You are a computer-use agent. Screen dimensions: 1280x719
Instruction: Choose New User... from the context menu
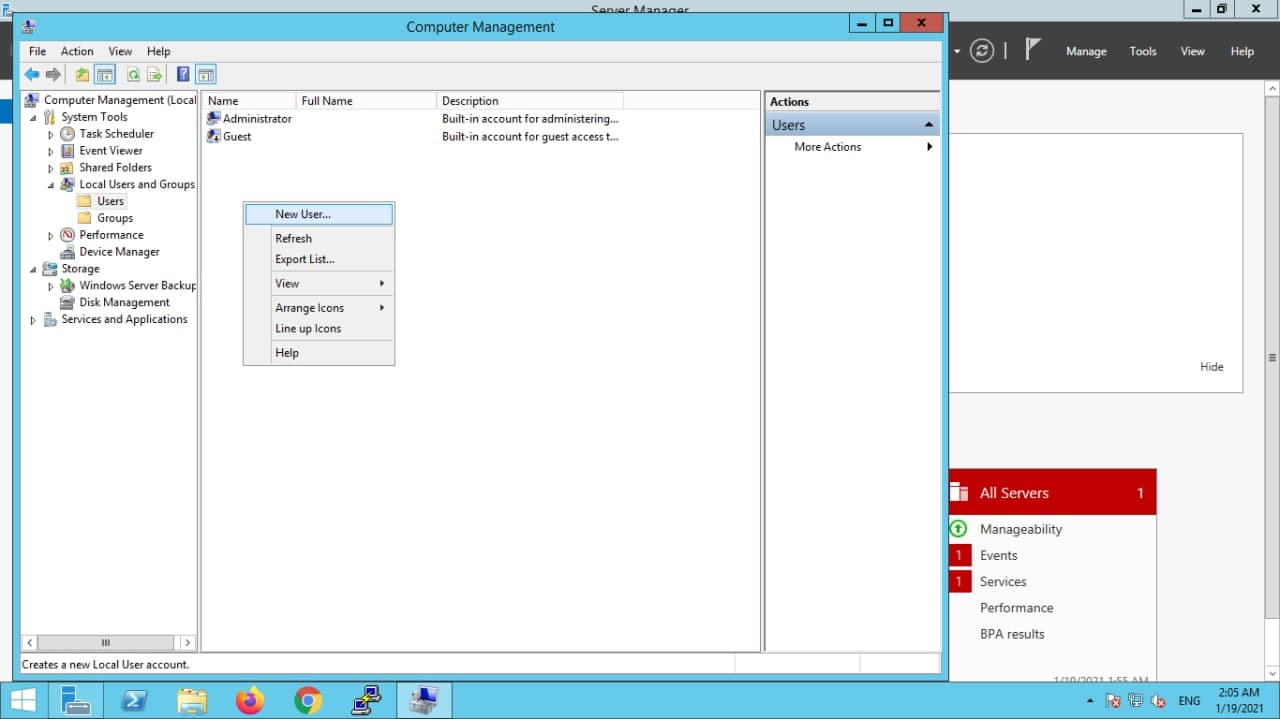click(x=302, y=214)
